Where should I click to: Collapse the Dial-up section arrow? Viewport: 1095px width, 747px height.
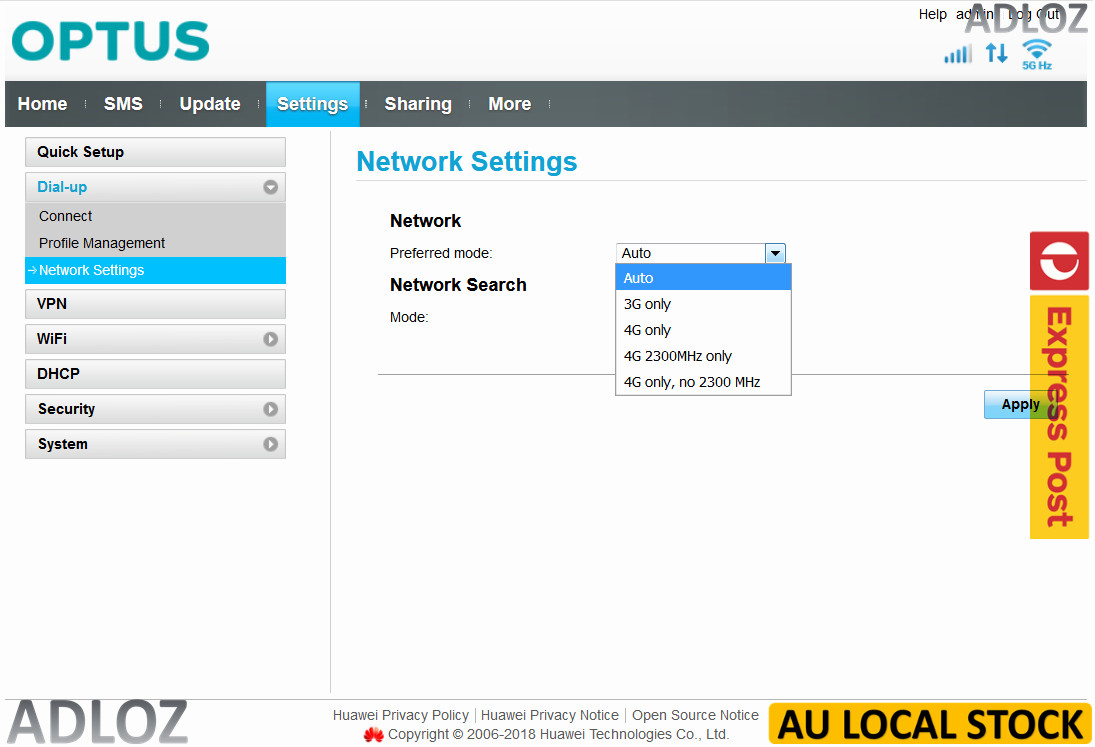coord(270,187)
